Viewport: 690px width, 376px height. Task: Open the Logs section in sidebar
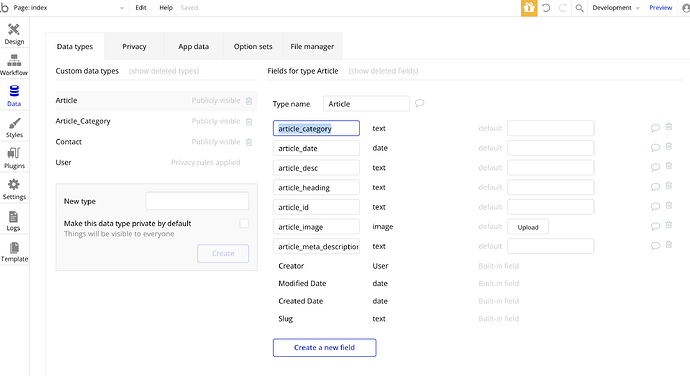tap(14, 221)
